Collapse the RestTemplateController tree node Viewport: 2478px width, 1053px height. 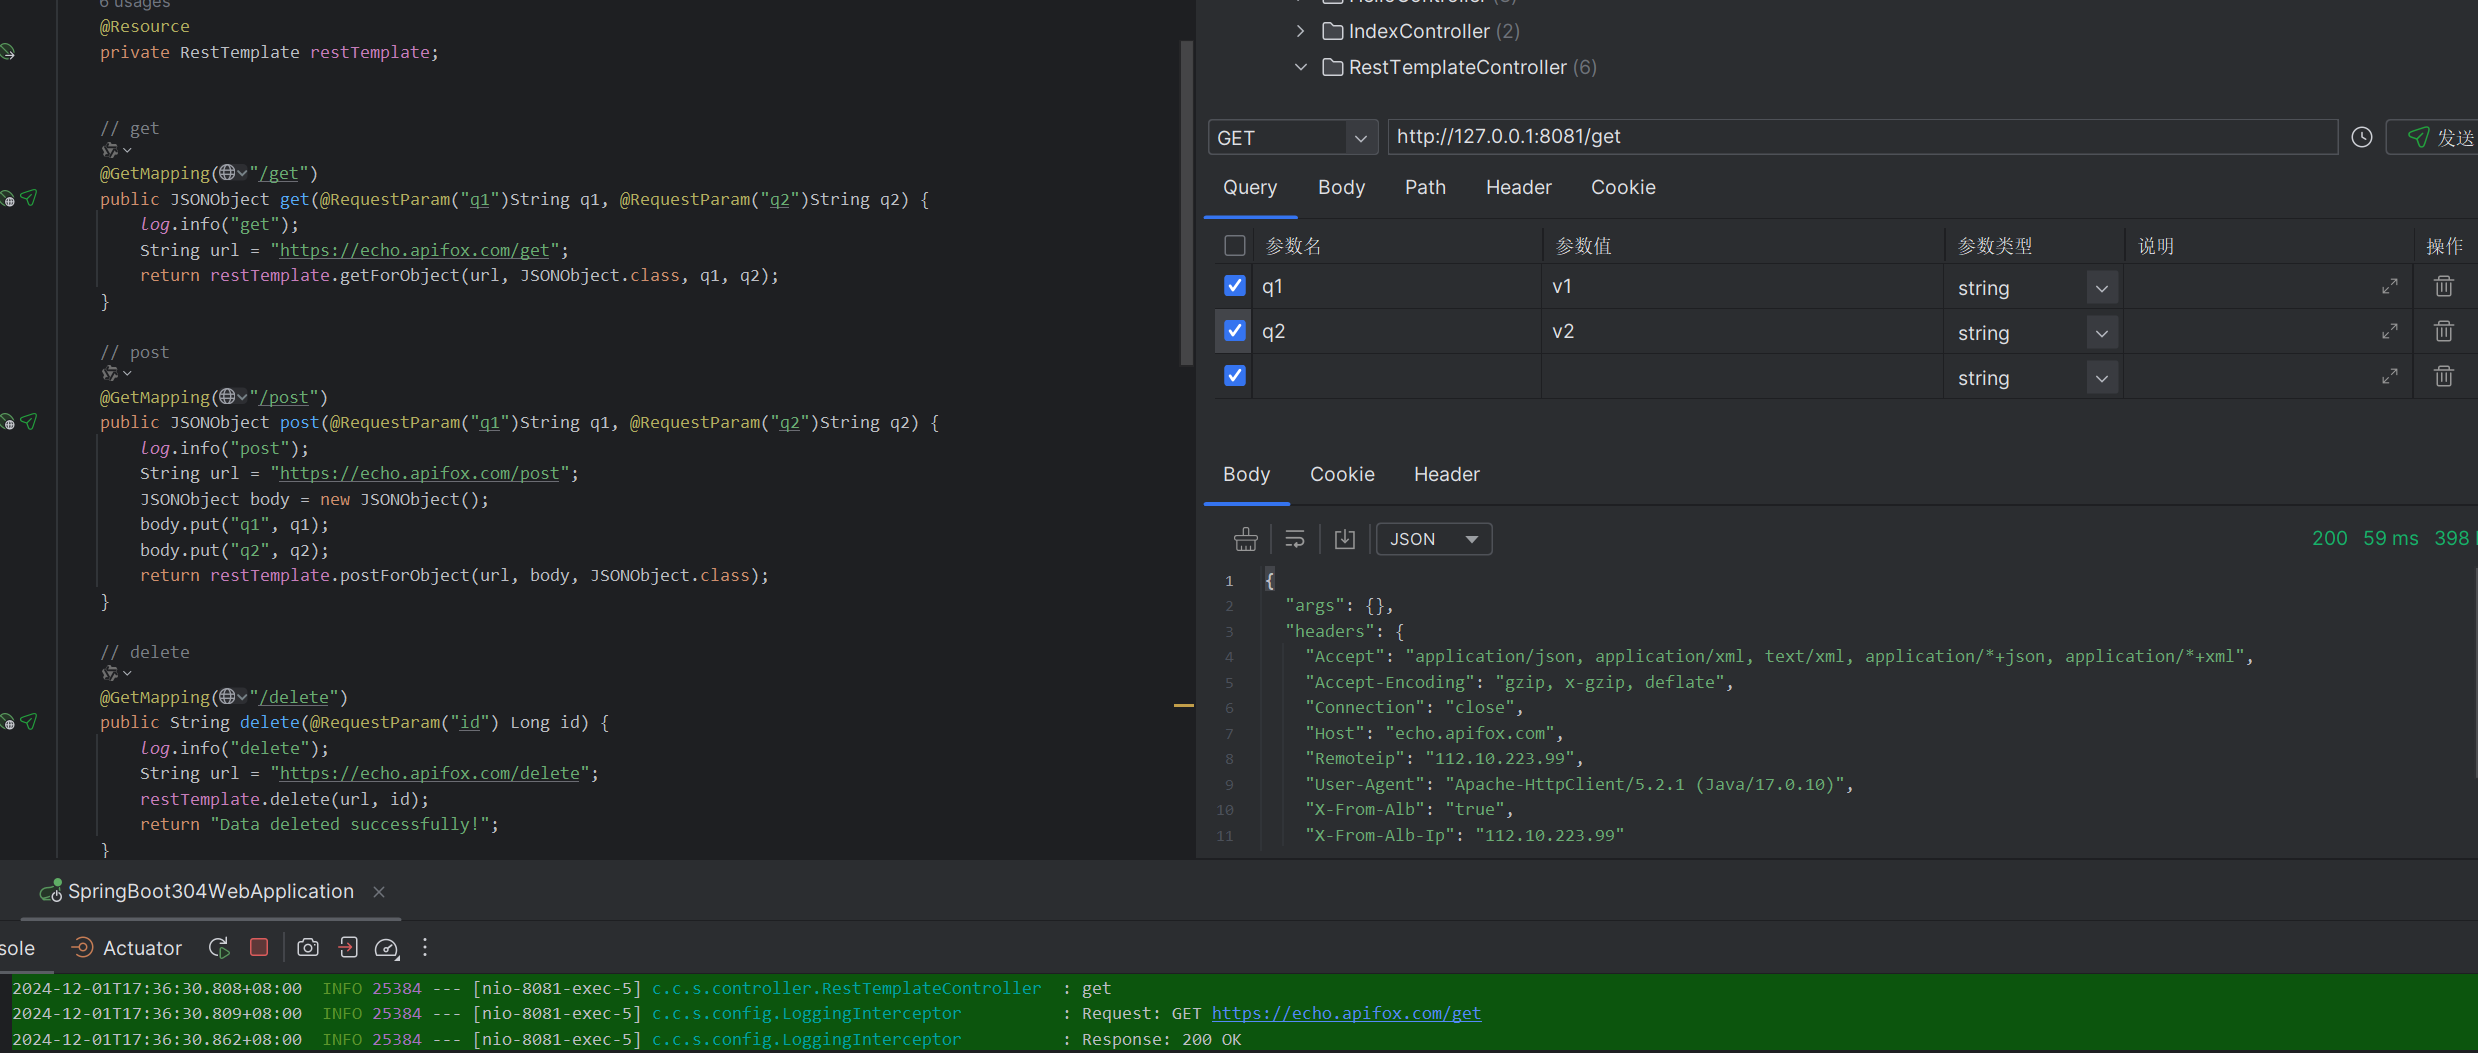(1300, 67)
